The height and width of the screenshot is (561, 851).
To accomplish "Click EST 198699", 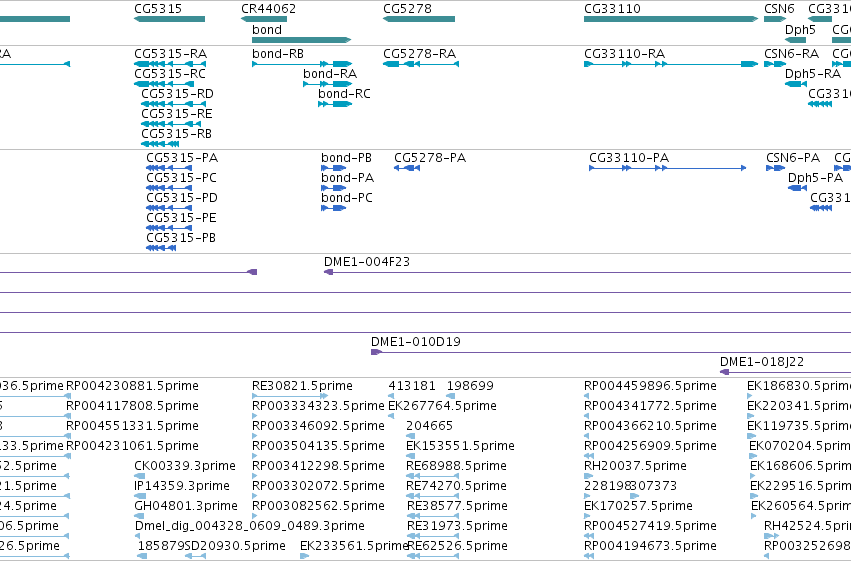I will [x=470, y=386].
